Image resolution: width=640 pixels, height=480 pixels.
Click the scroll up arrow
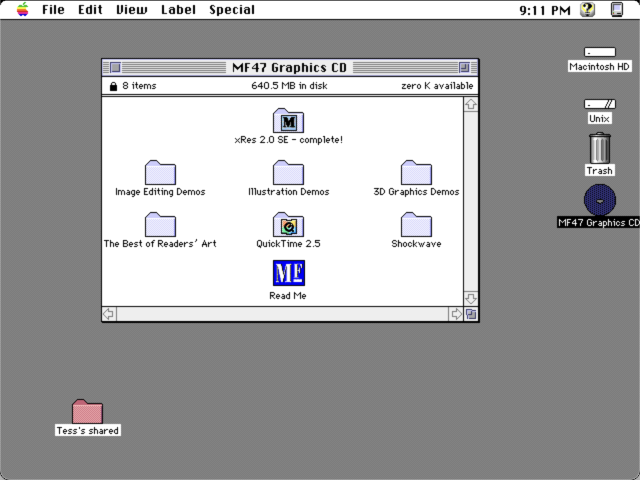pyautogui.click(x=471, y=104)
